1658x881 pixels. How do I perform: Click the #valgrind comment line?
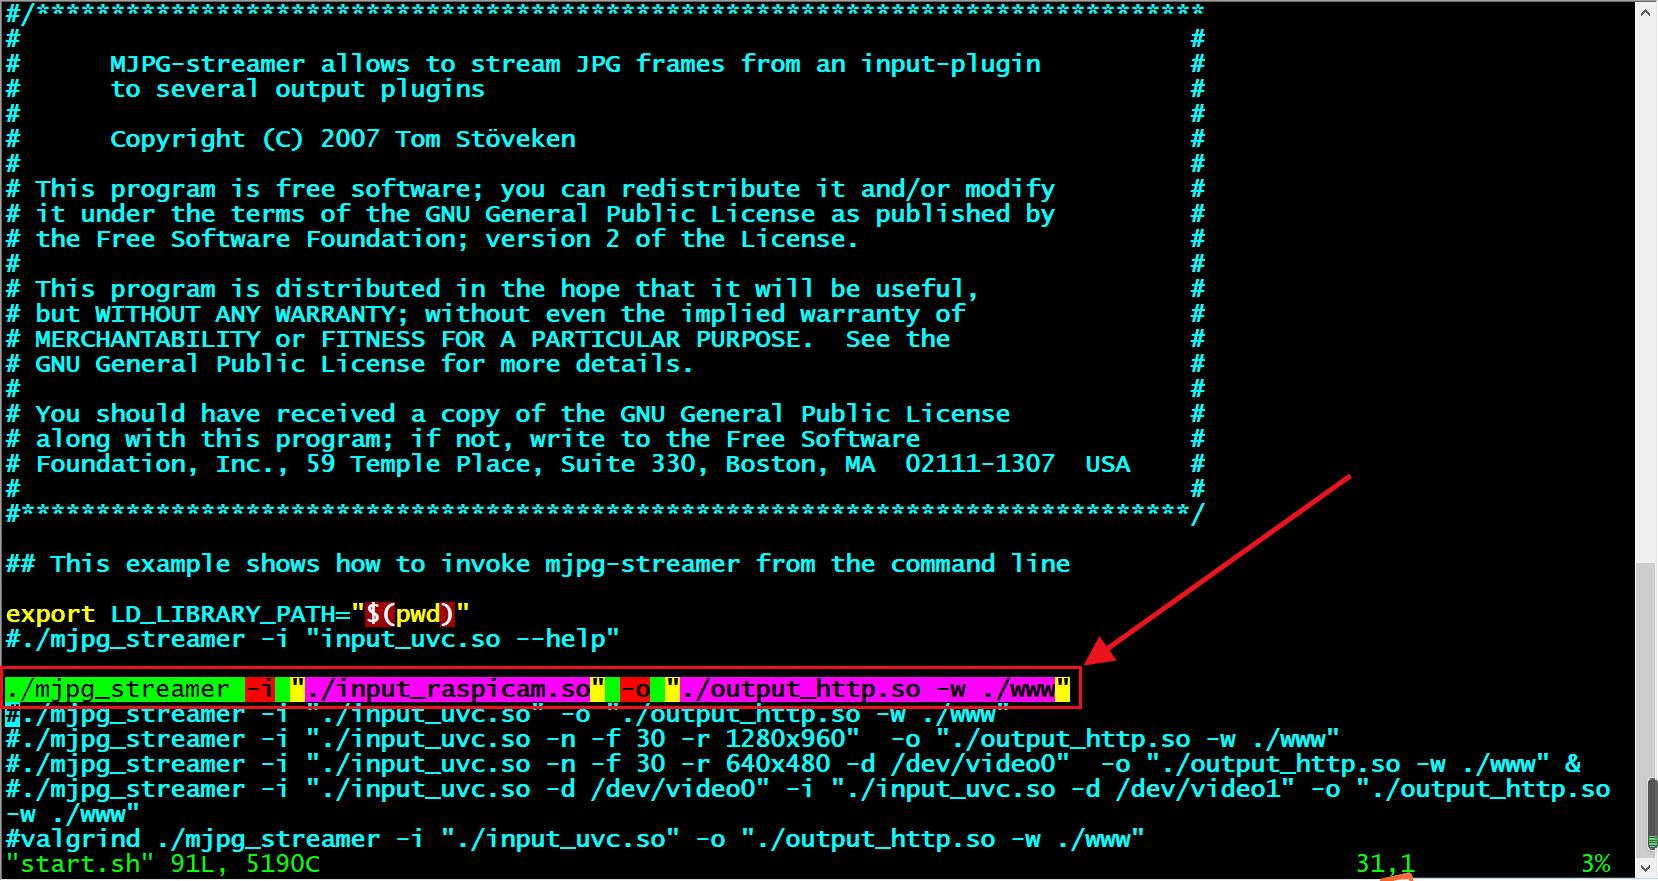(x=575, y=839)
